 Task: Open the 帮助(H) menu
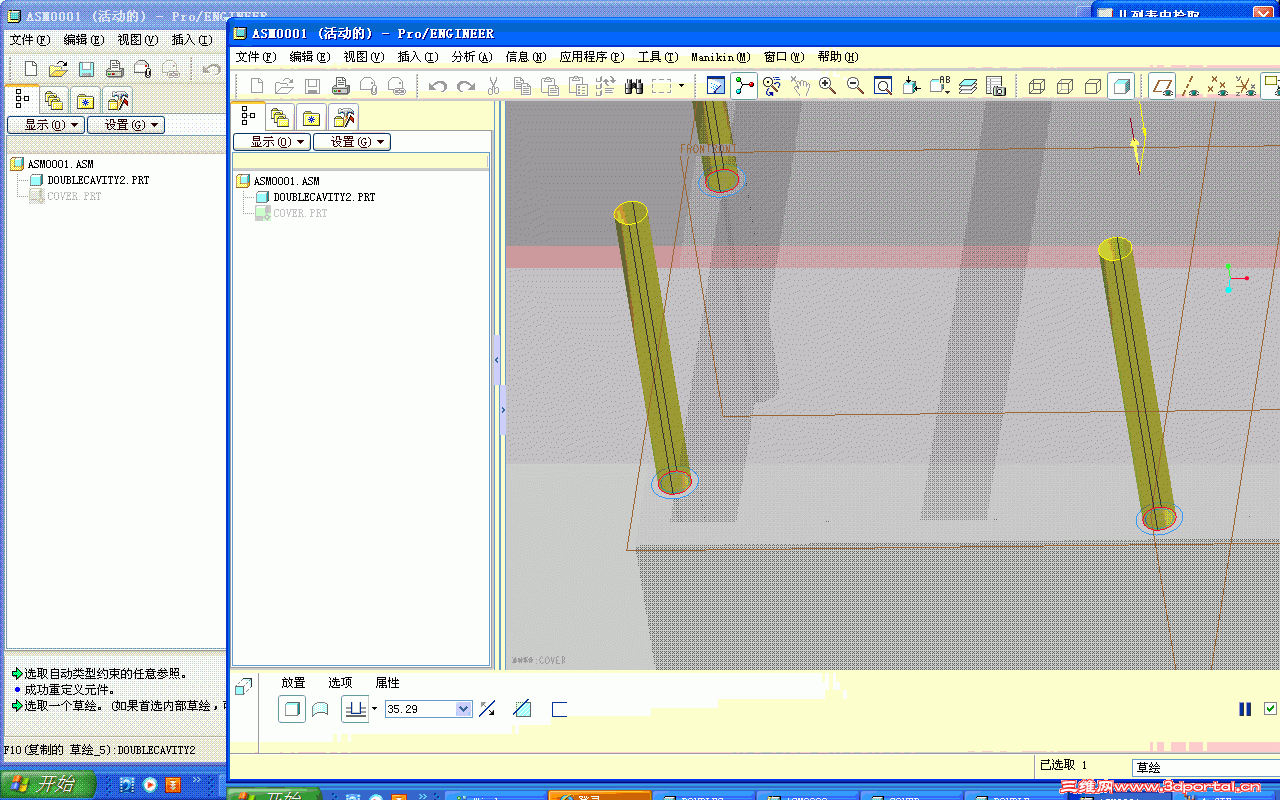(x=838, y=57)
